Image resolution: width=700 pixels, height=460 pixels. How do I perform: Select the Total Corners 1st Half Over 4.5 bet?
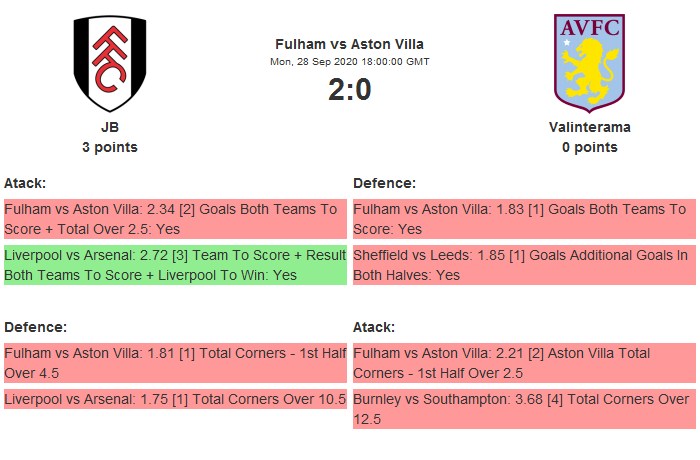[x=175, y=363]
